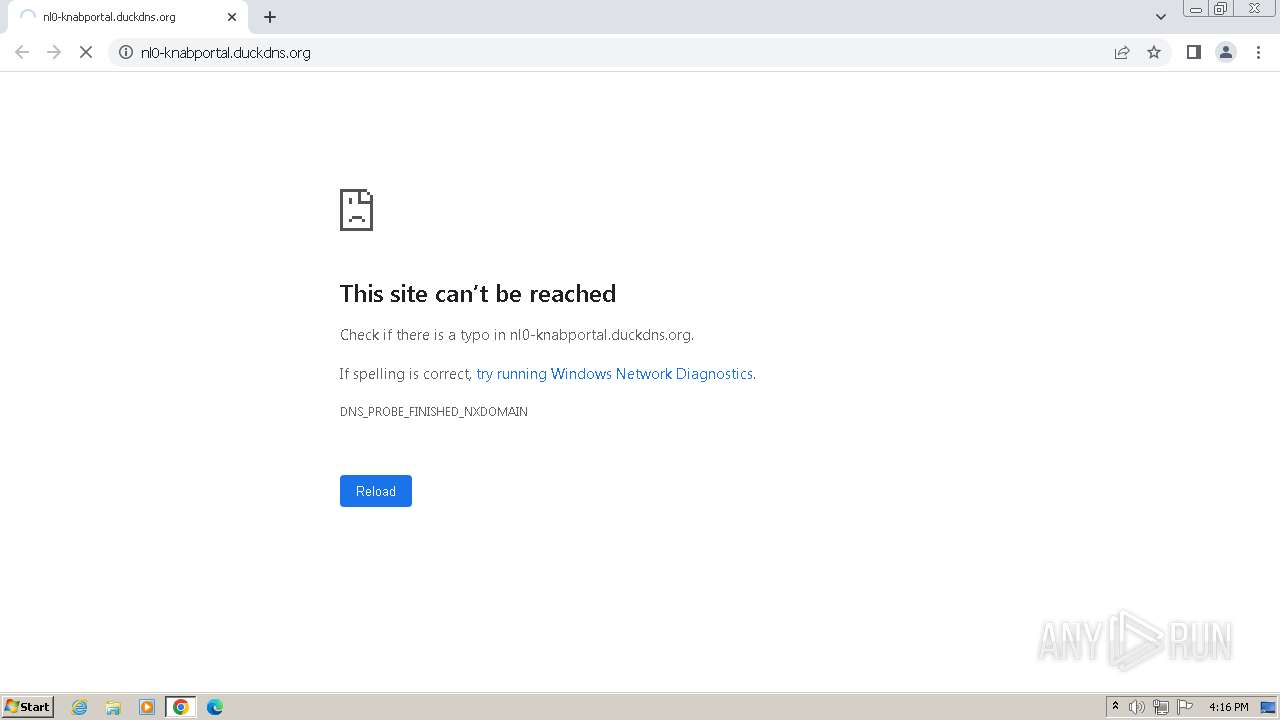Viewport: 1280px width, 720px height.
Task: Restore down the Chrome window
Action: point(1221,9)
